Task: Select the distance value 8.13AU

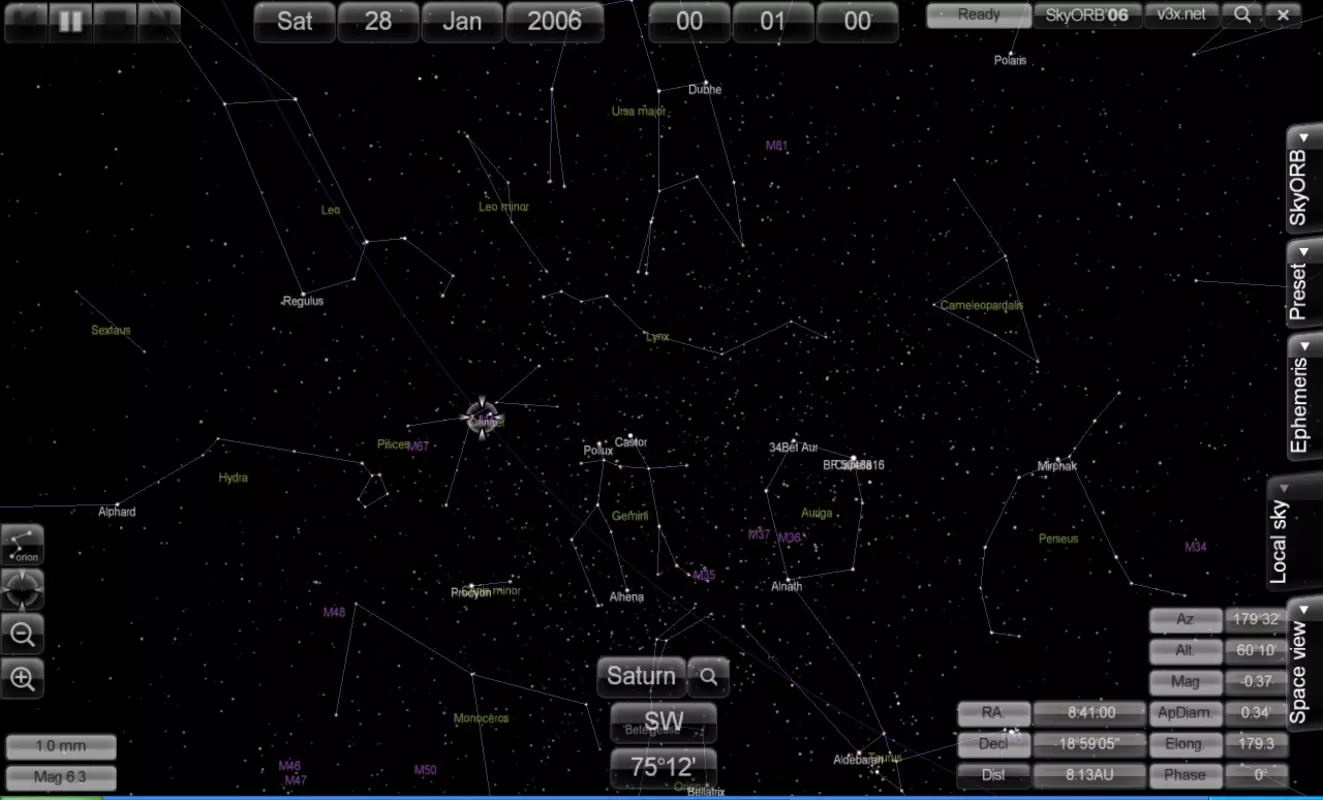Action: coord(1089,776)
